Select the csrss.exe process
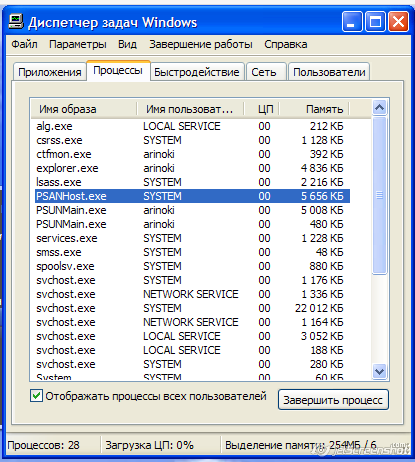 pyautogui.click(x=192, y=140)
